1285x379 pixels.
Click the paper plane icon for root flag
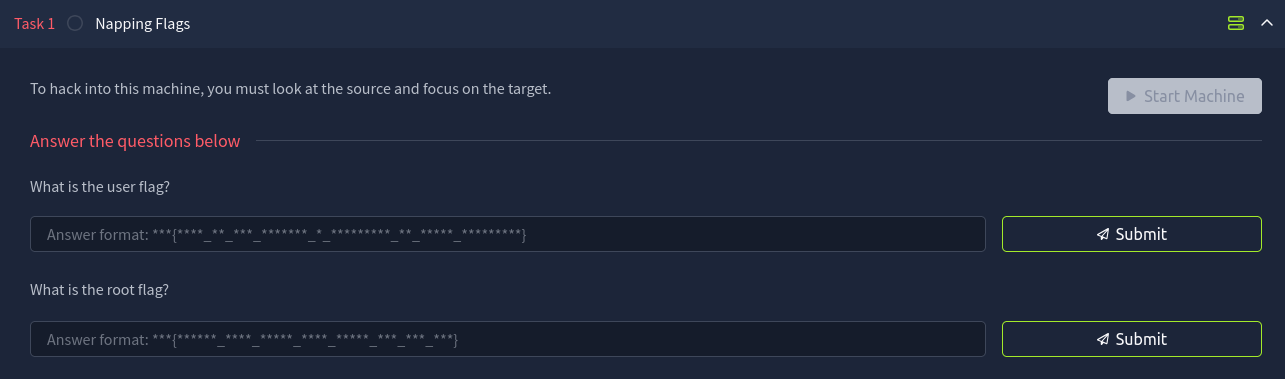coord(1103,339)
